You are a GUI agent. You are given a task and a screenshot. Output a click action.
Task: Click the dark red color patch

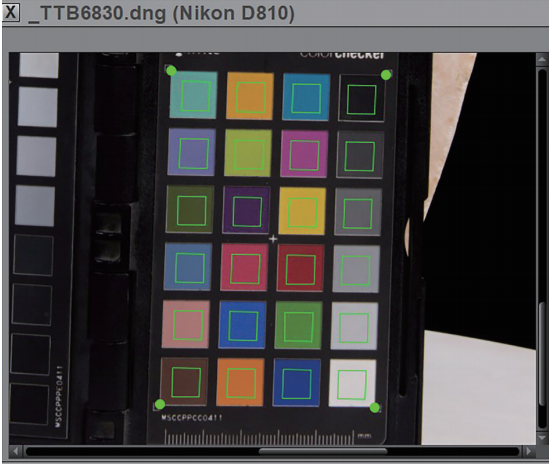pos(300,268)
